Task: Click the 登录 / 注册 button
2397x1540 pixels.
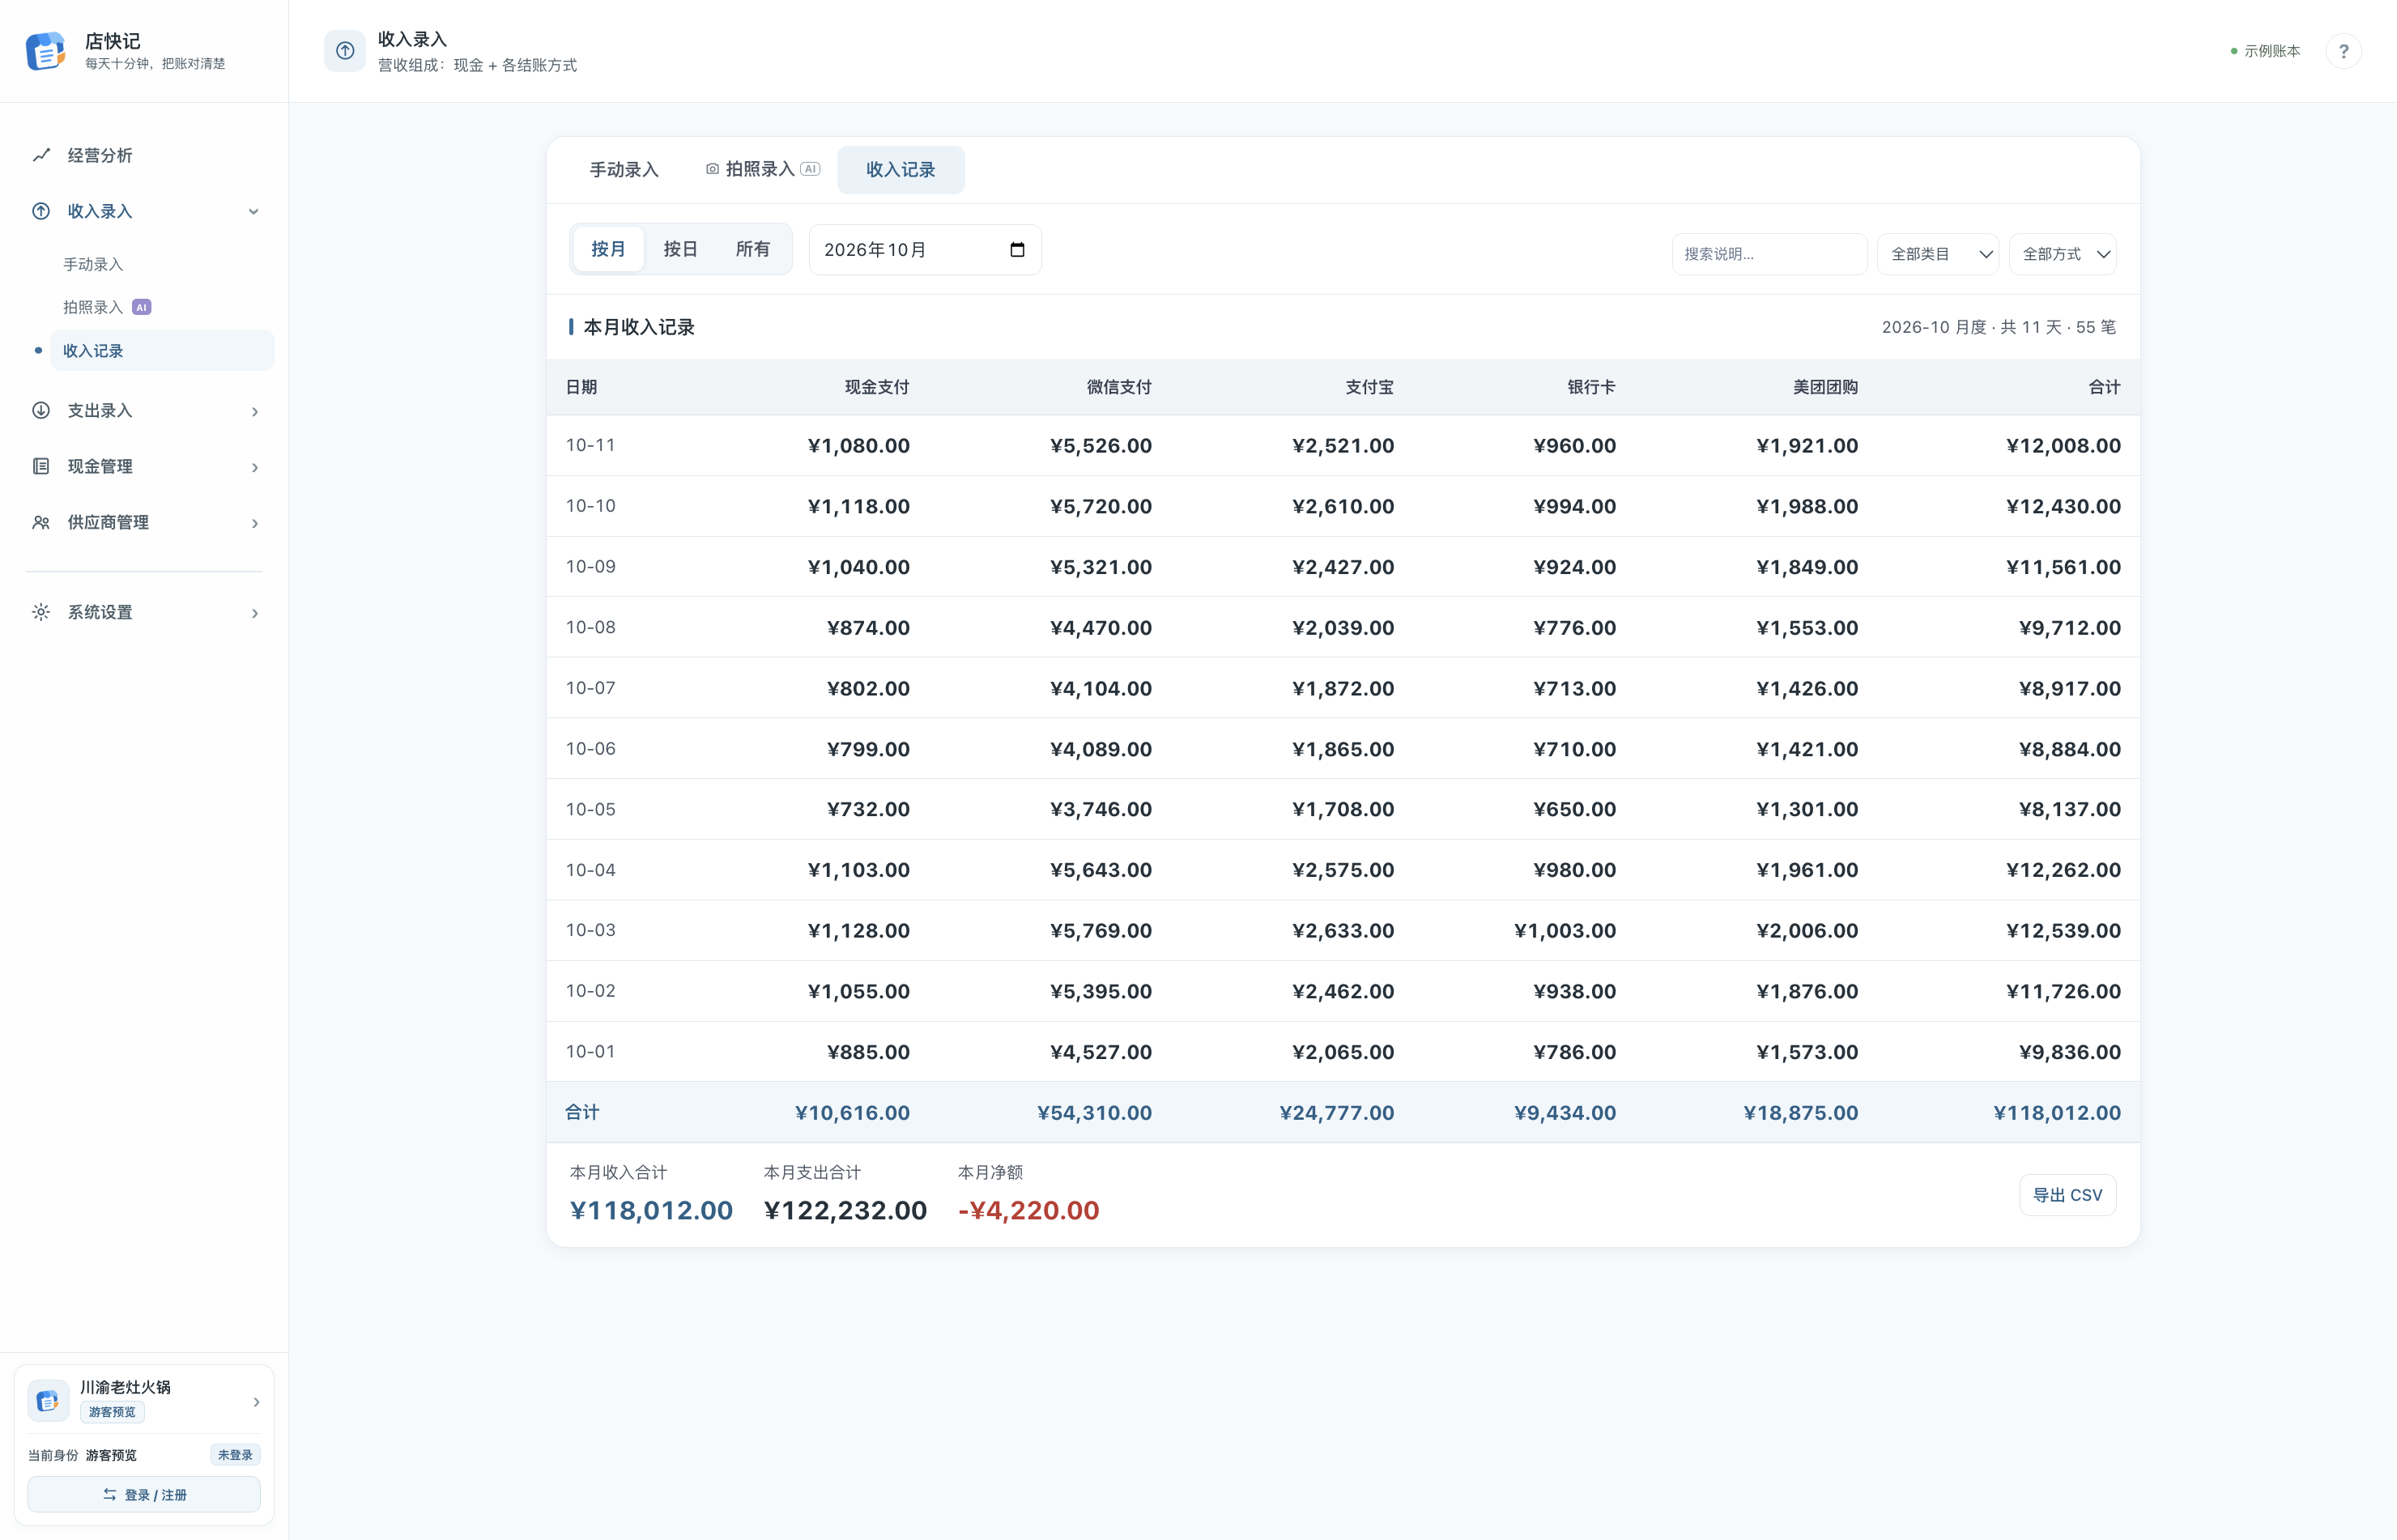Action: click(x=144, y=1494)
